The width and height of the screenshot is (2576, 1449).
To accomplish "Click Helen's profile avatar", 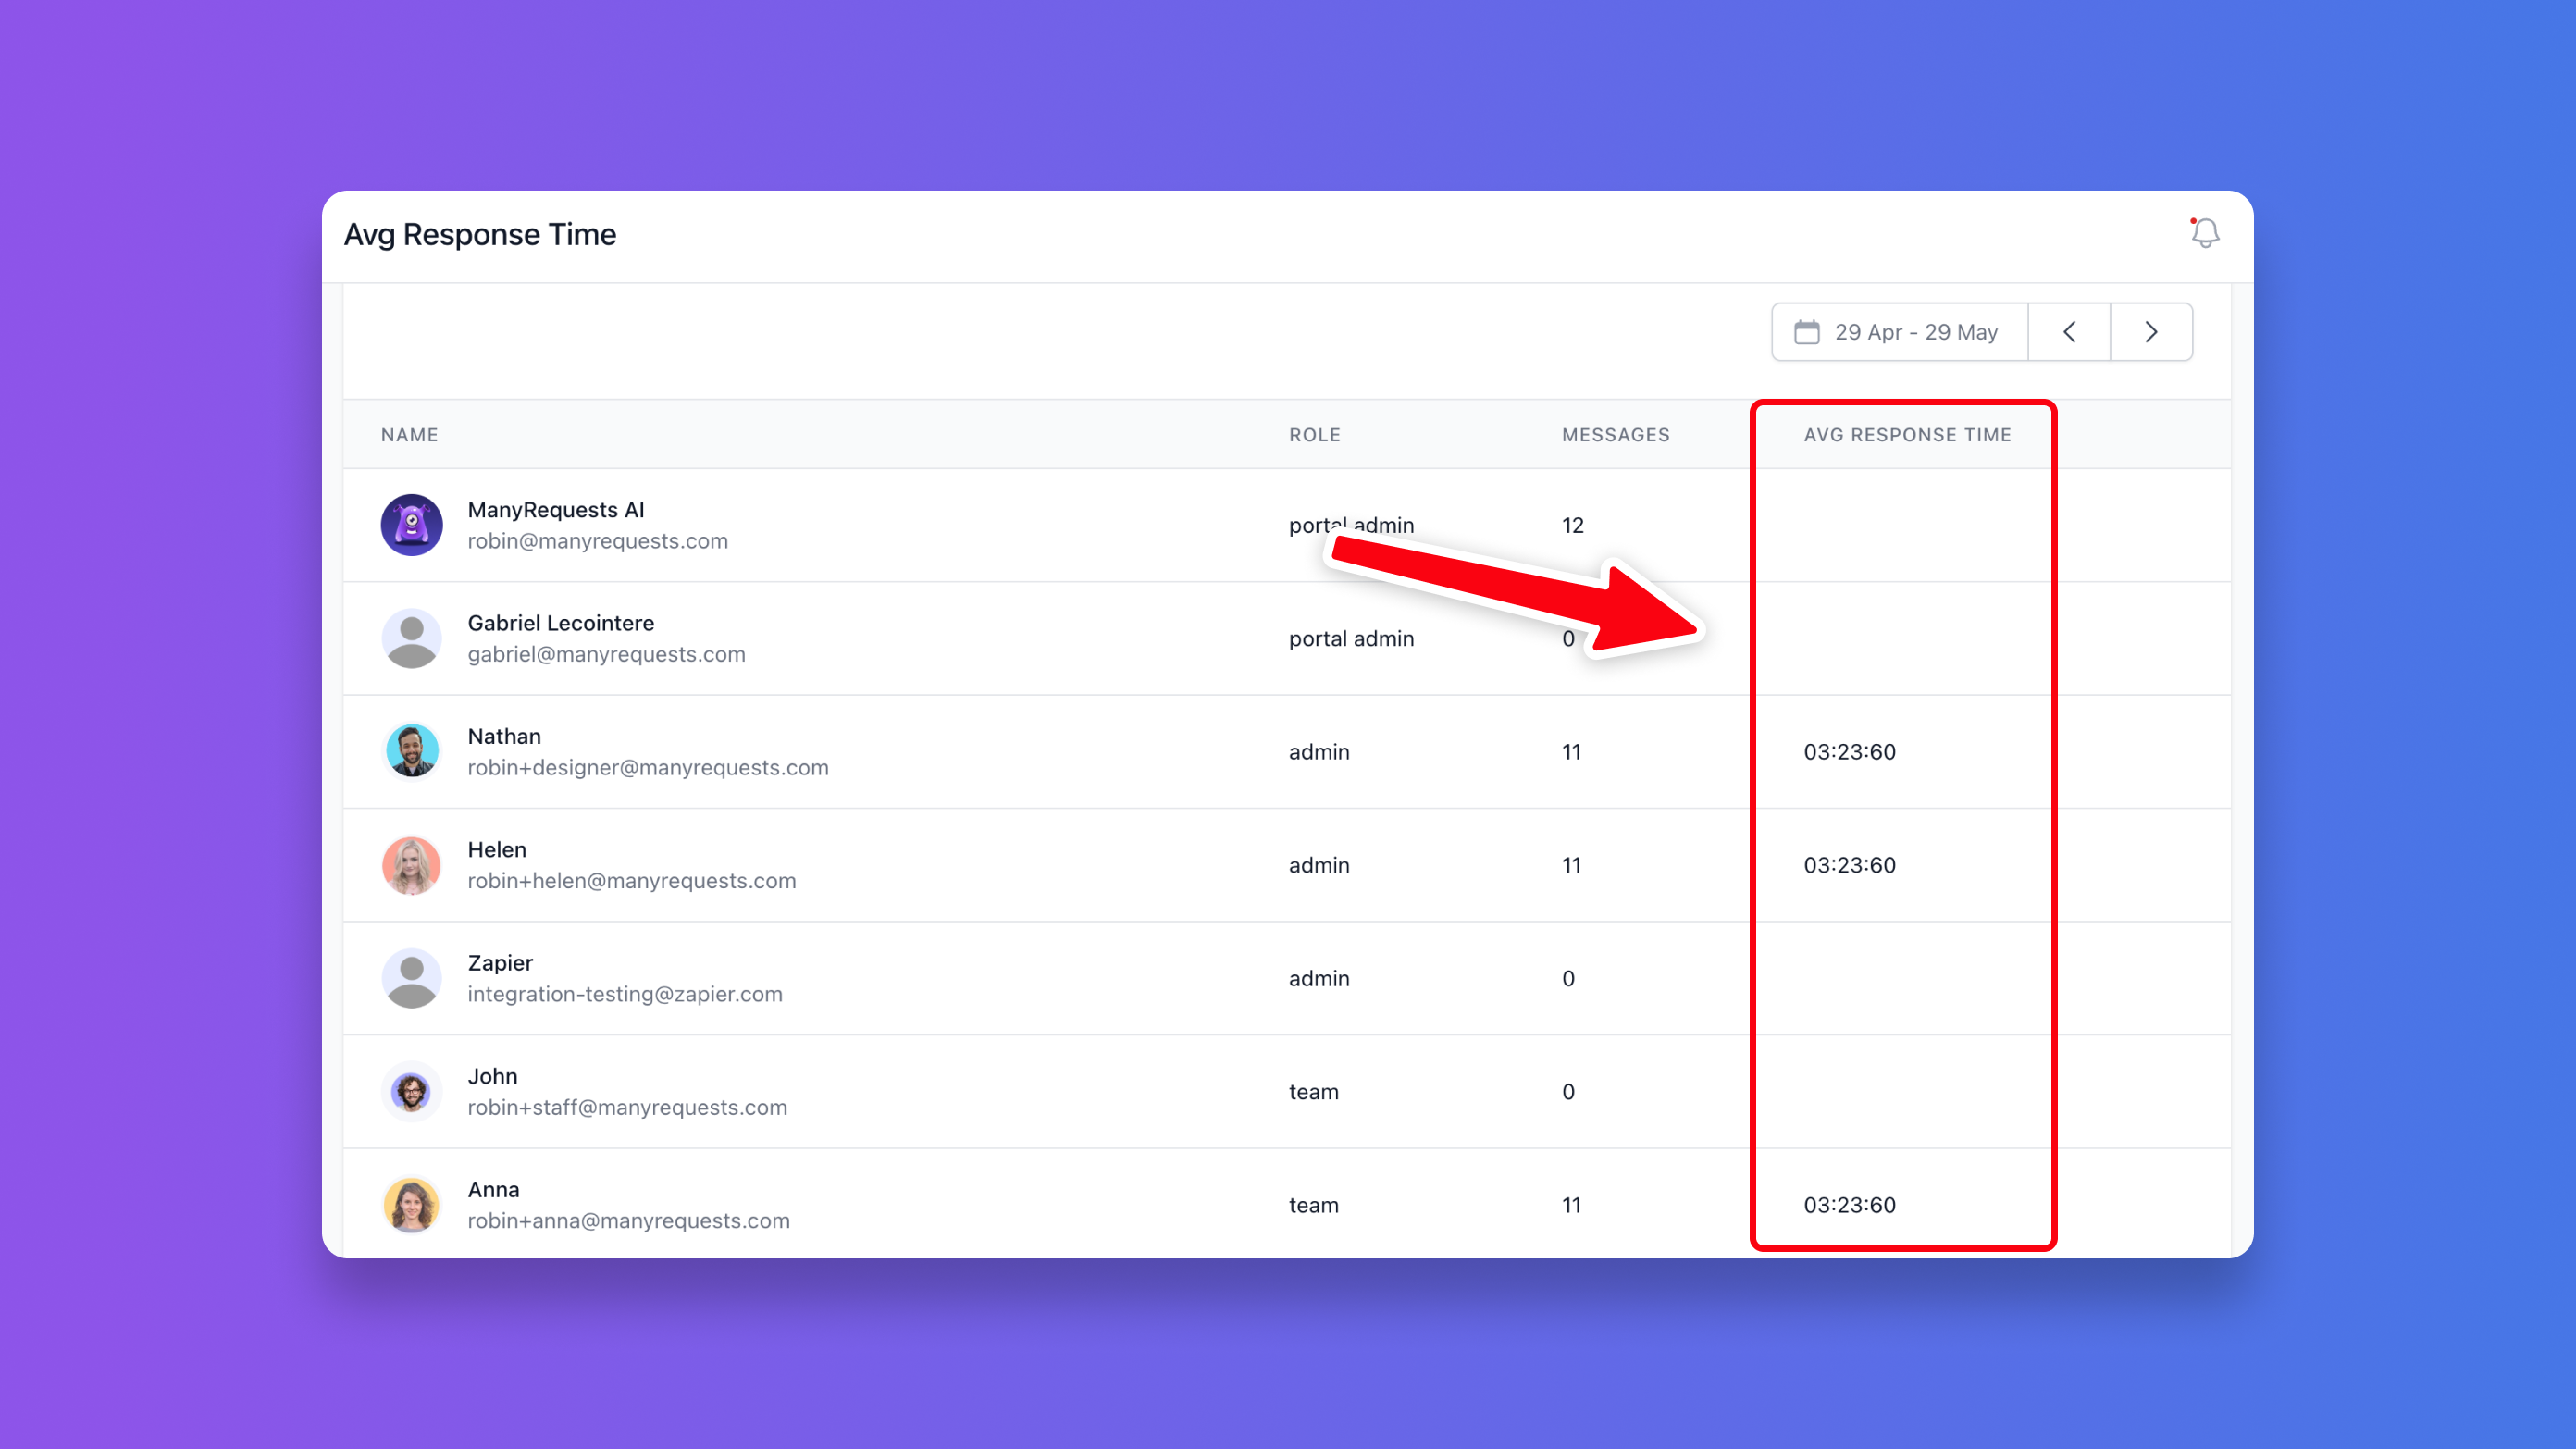I will 411,865.
